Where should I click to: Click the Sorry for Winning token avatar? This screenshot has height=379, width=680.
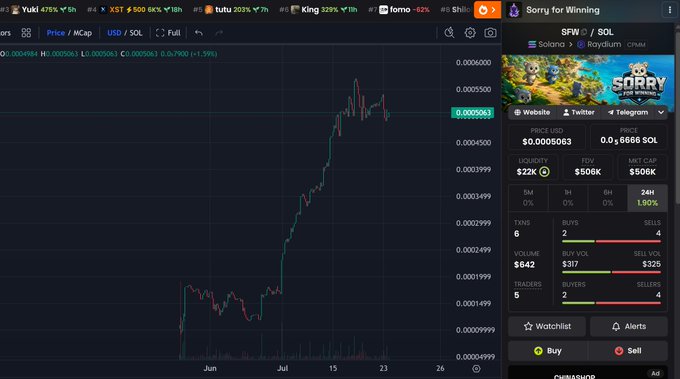click(x=514, y=10)
